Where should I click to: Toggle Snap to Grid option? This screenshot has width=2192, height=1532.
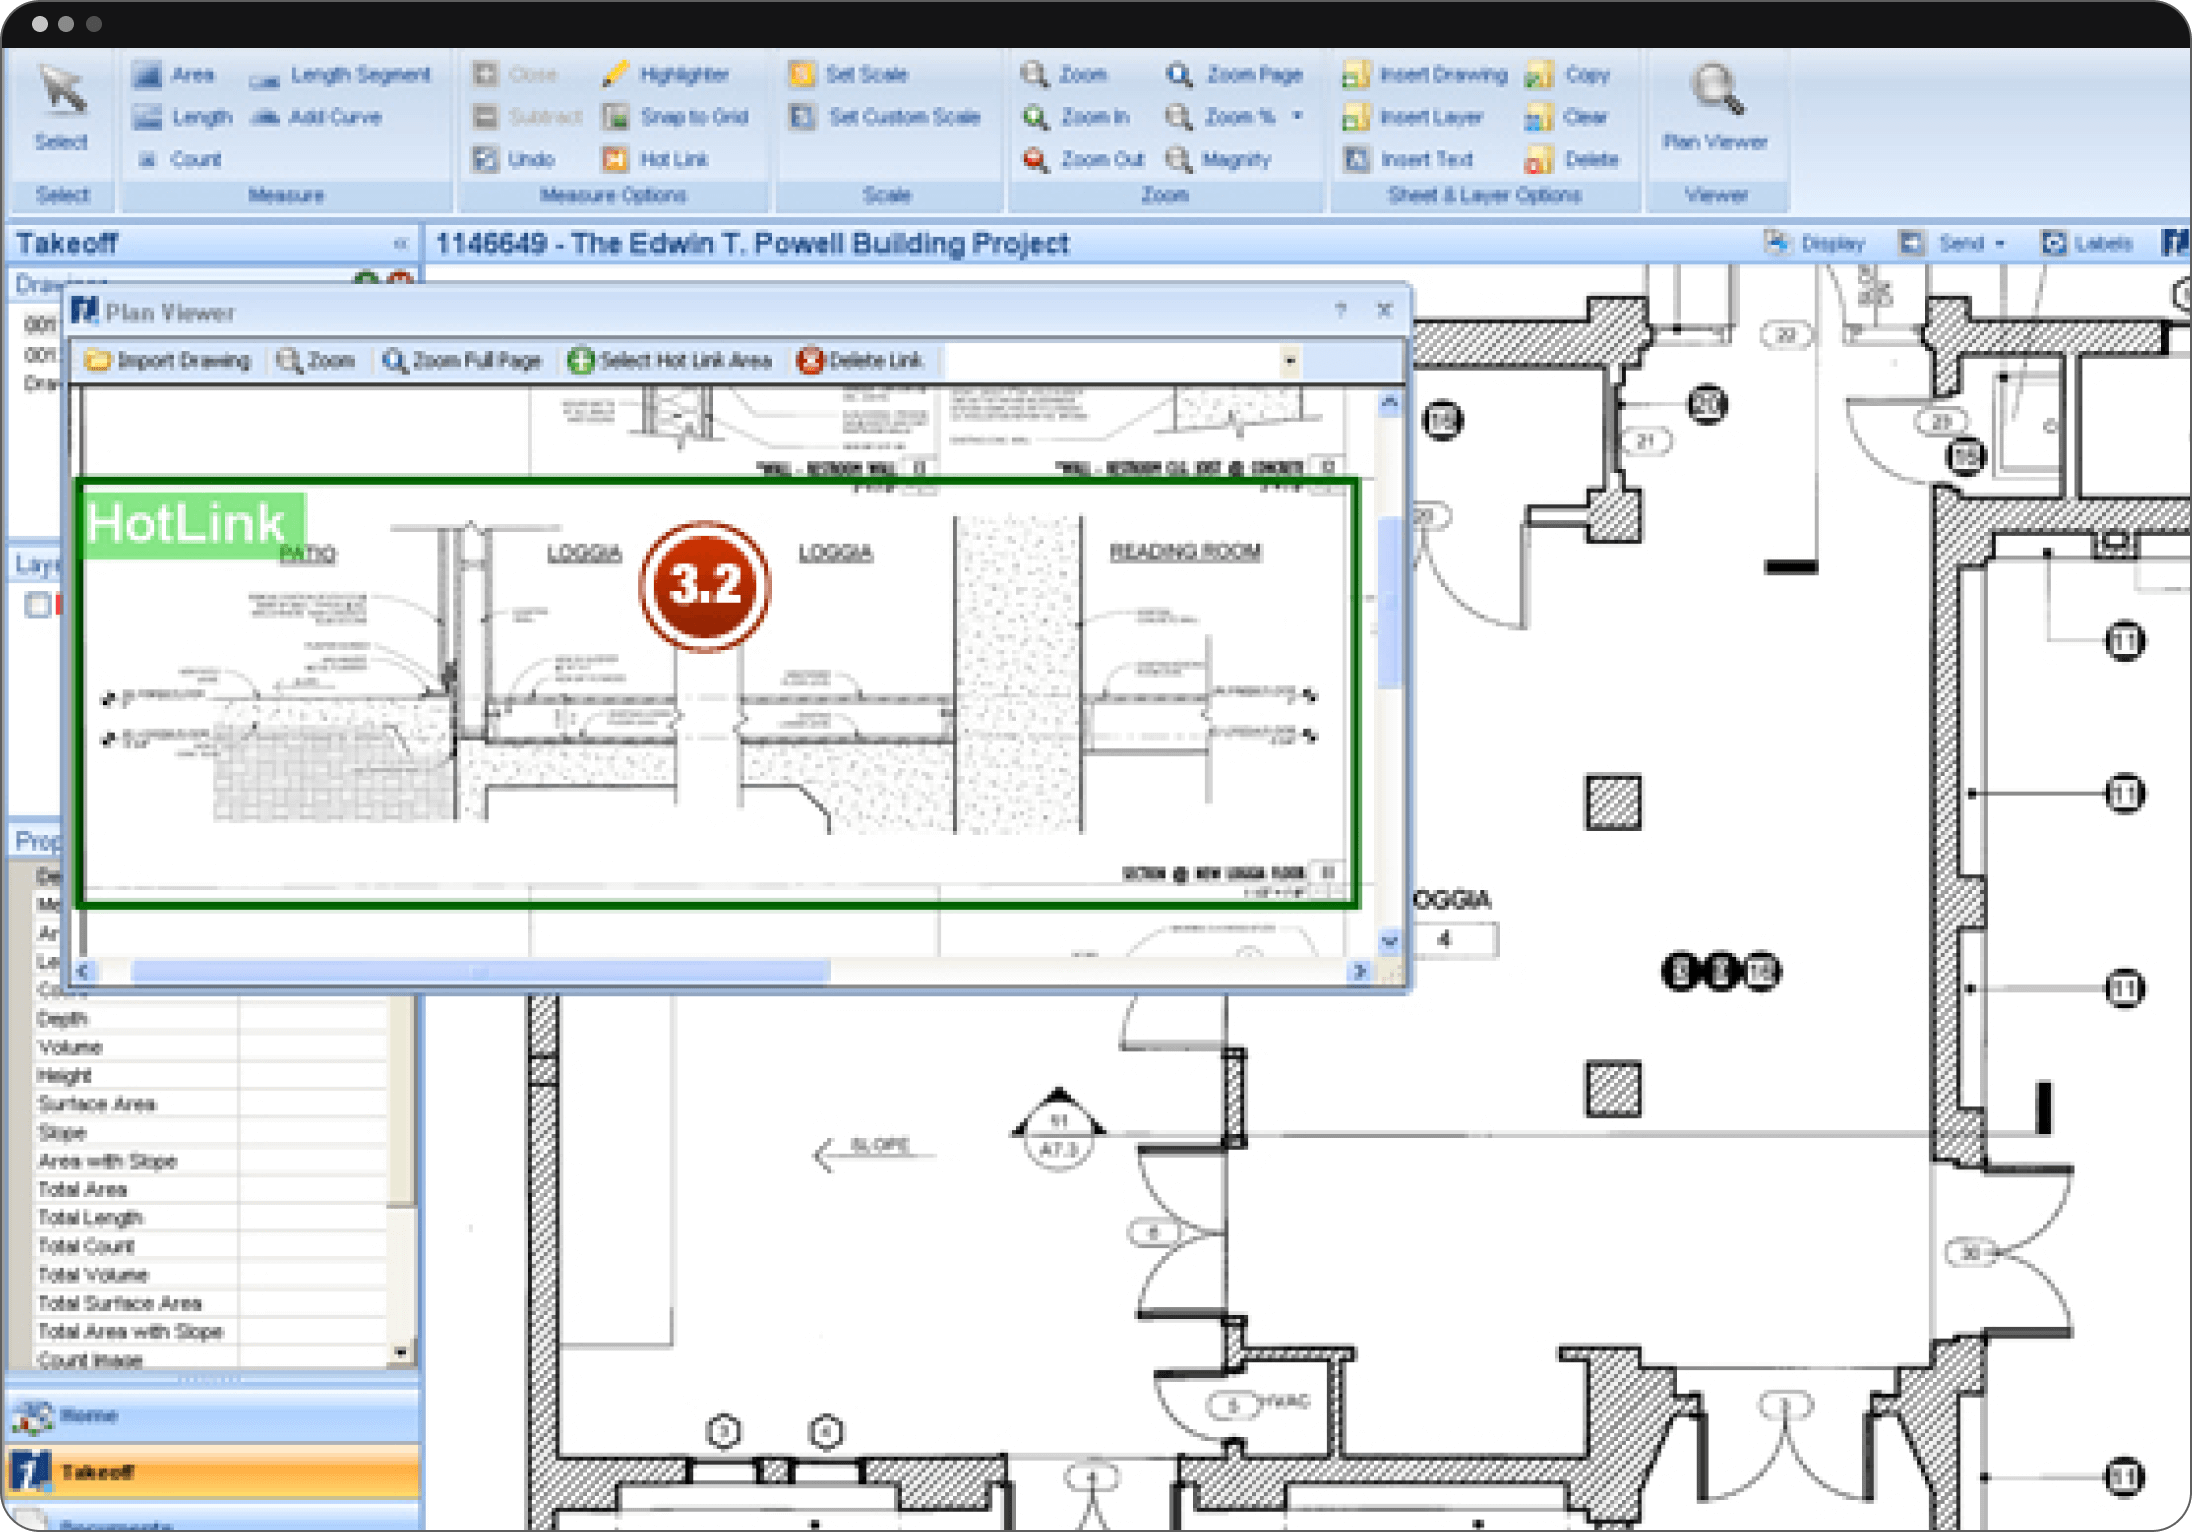pyautogui.click(x=676, y=117)
